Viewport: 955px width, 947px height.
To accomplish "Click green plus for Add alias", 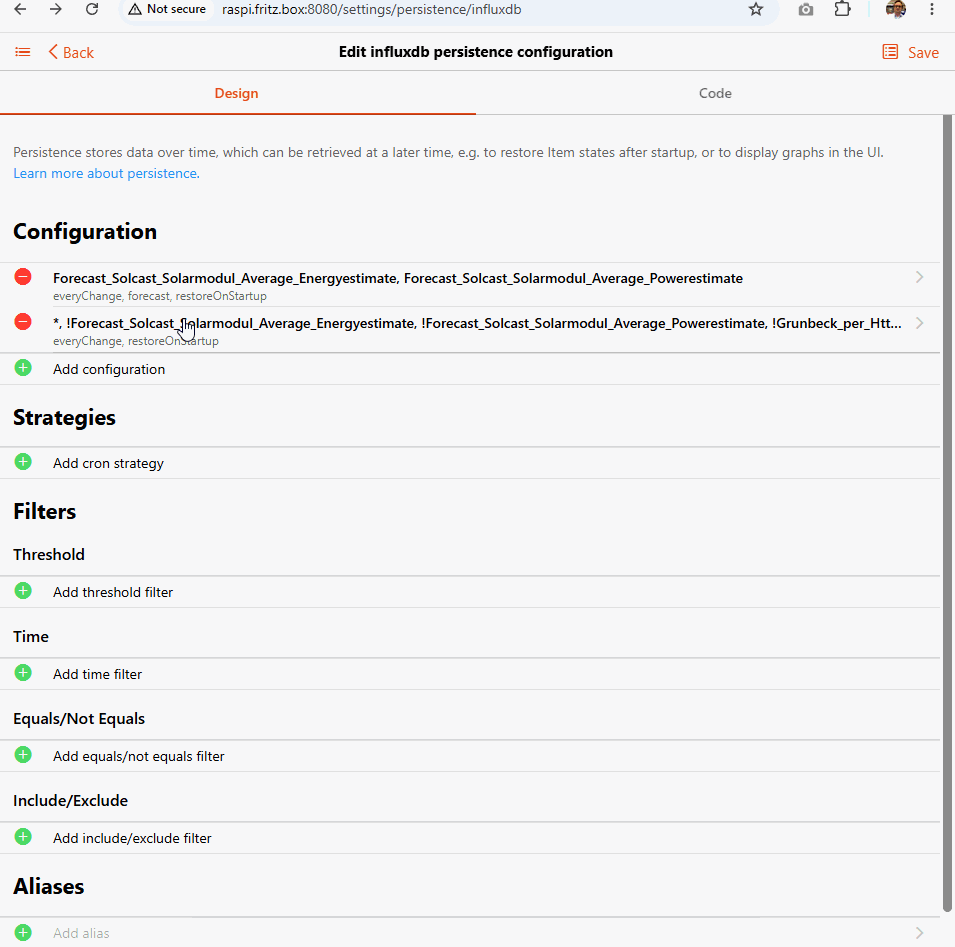I will click(x=23, y=932).
